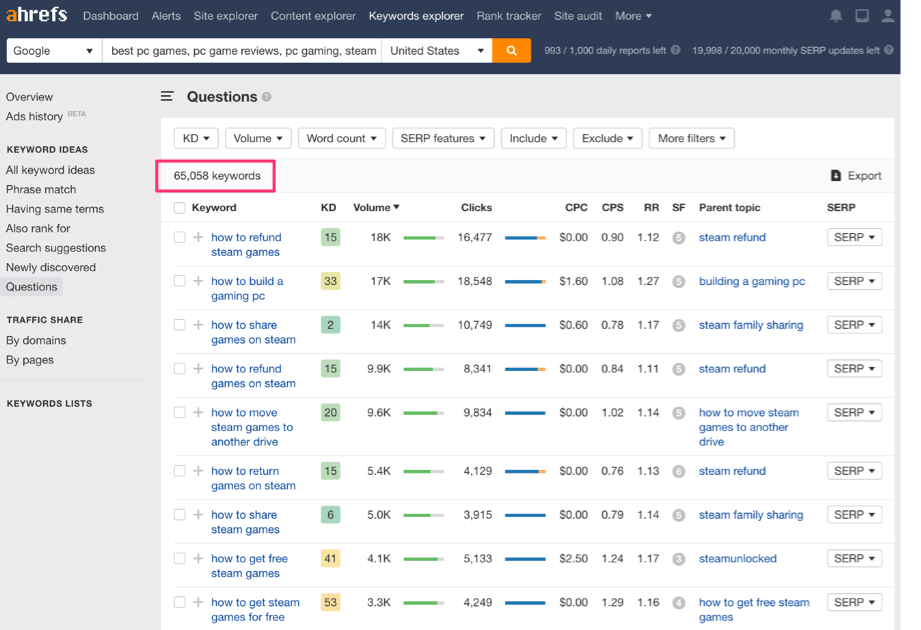
Task: Click the orange search magnifier button
Action: tap(512, 50)
